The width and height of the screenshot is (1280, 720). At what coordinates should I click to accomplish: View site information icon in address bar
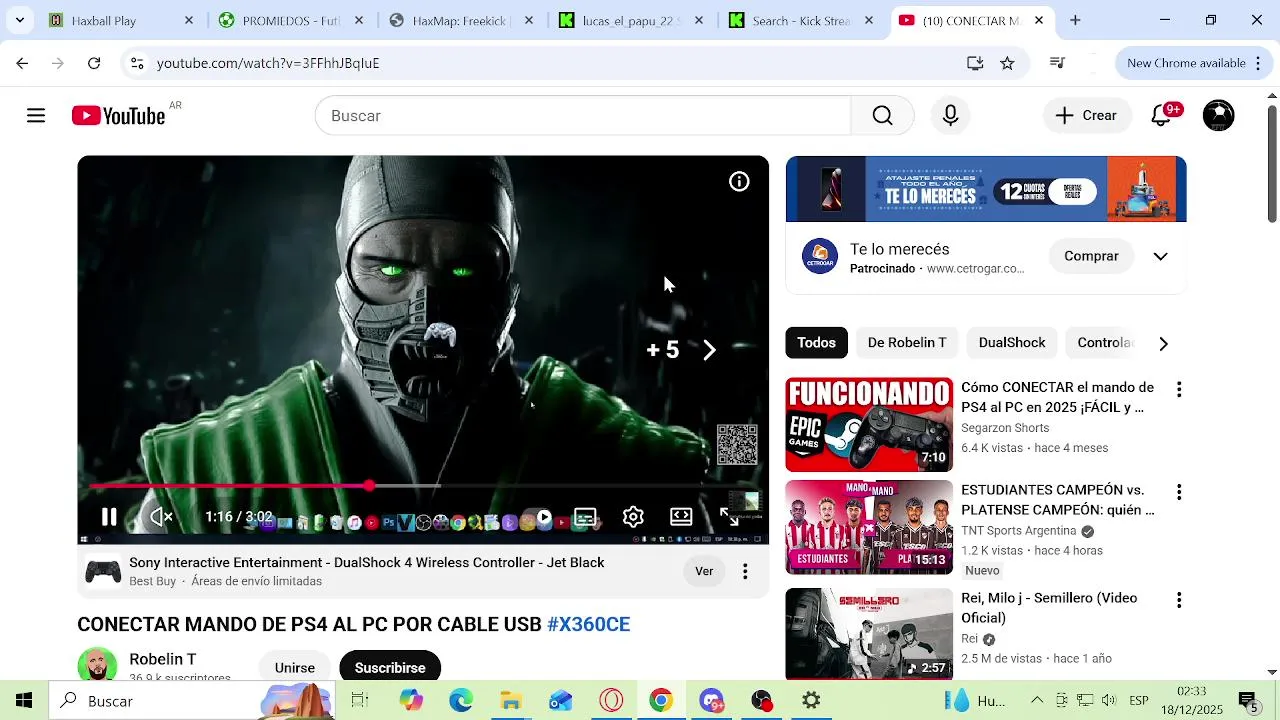pos(136,63)
